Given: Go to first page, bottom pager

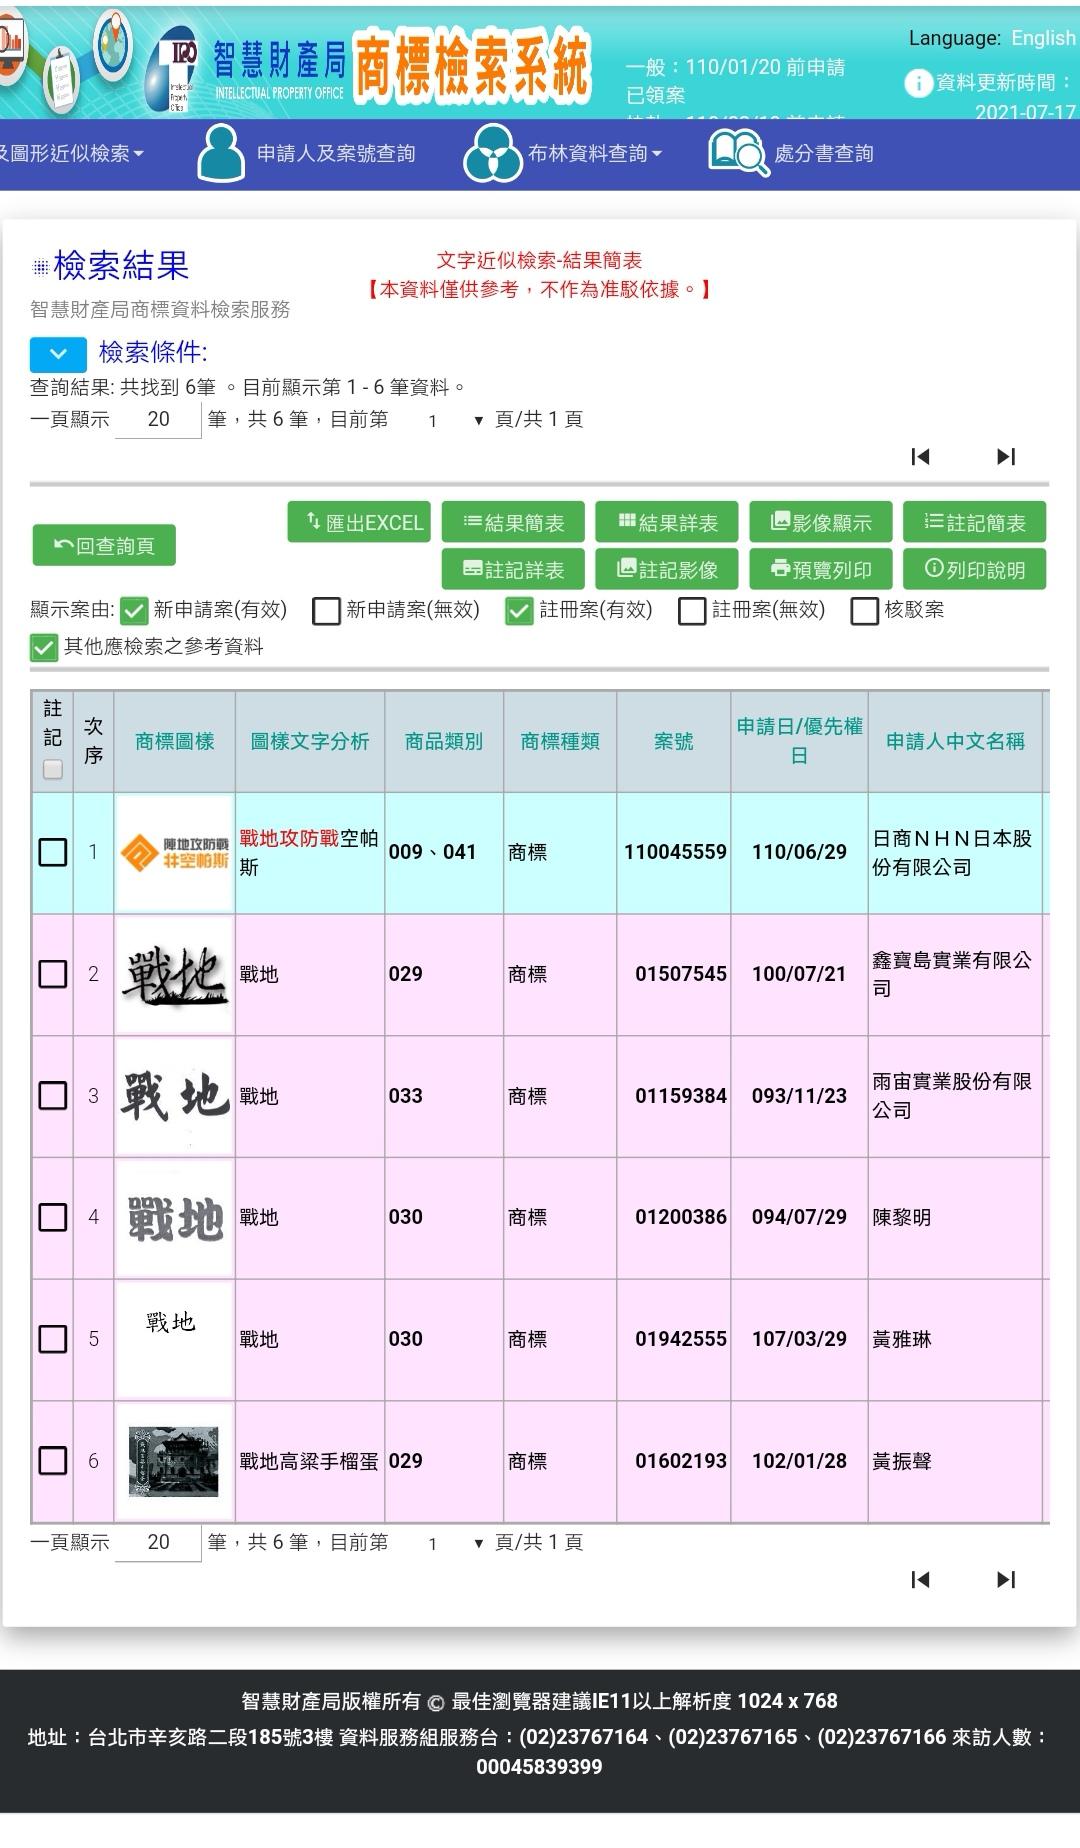Looking at the screenshot, I should (x=921, y=1580).
